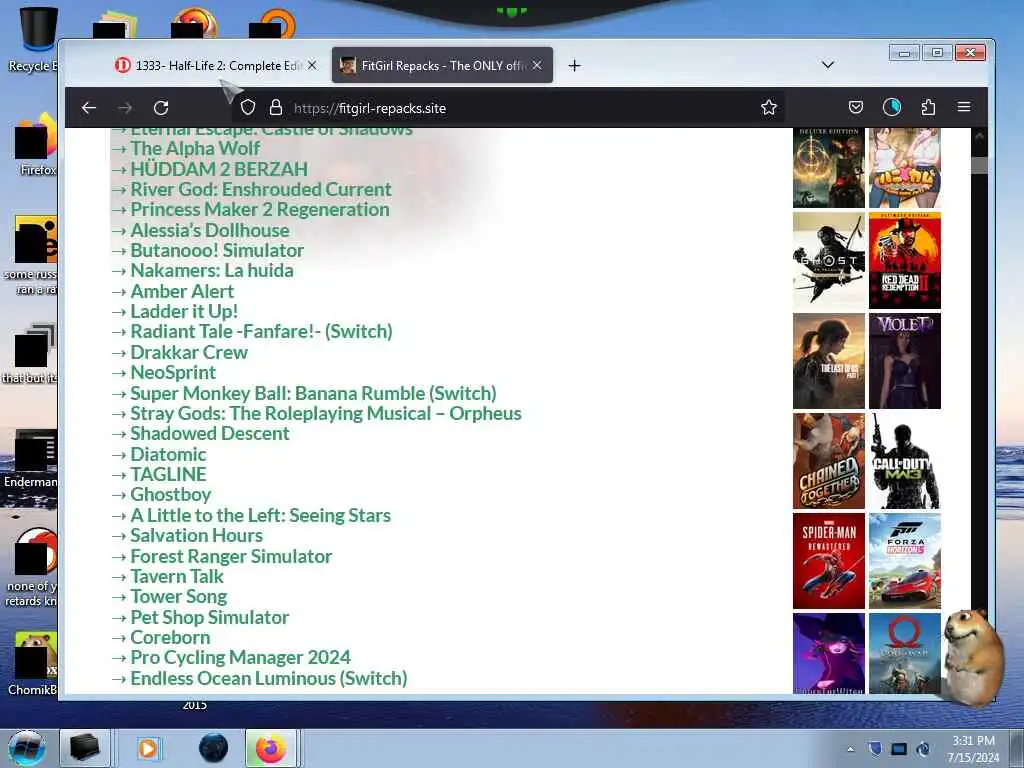Click the taskbar clock showing 3:31 PM

[x=973, y=749]
